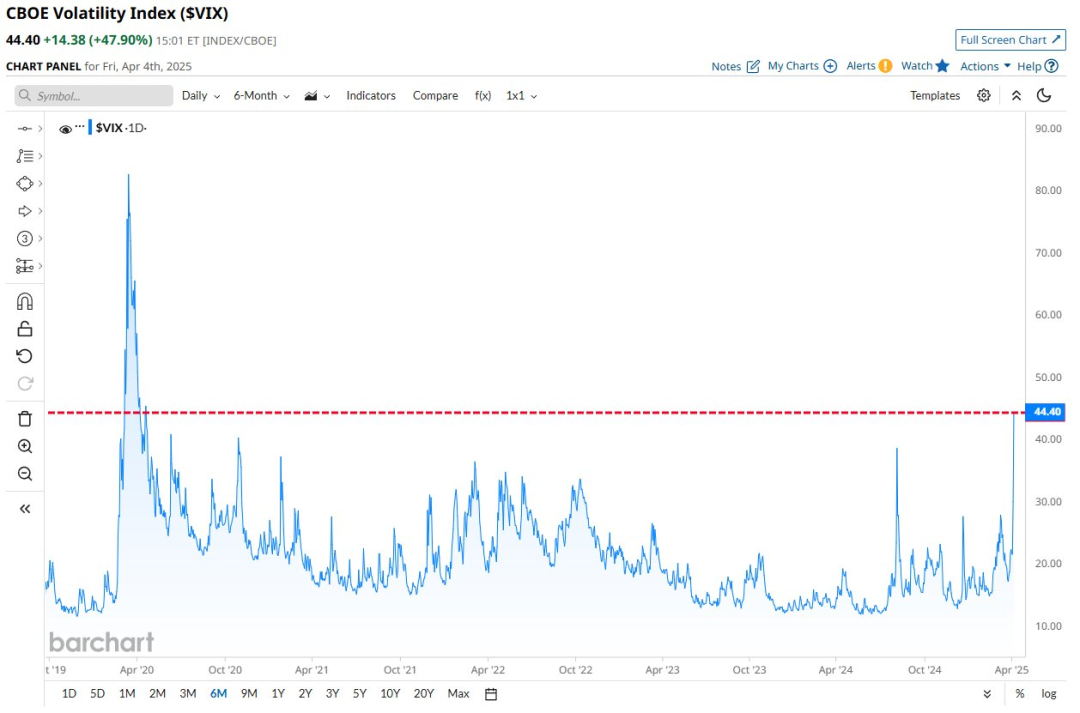The width and height of the screenshot is (1080, 713).
Task: Click the 44.40 price label on axis
Action: click(1046, 412)
